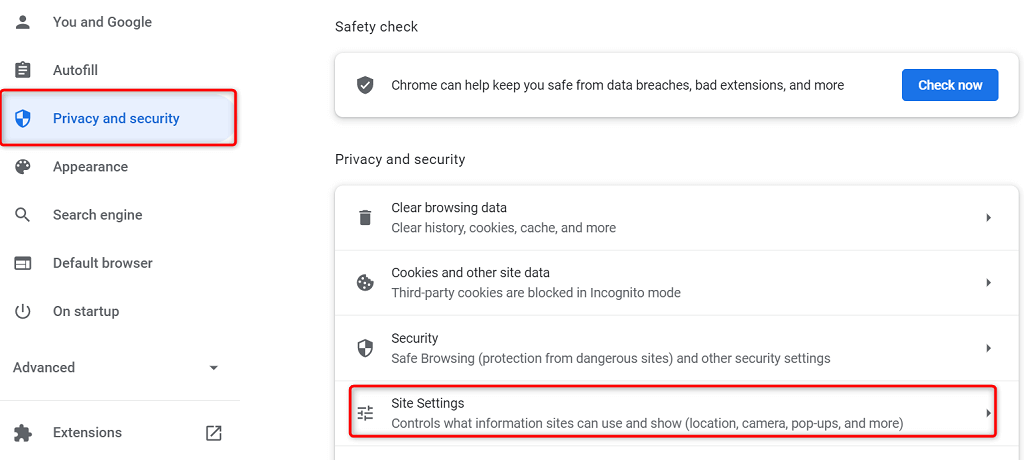Click the Default browser window icon

tap(22, 263)
